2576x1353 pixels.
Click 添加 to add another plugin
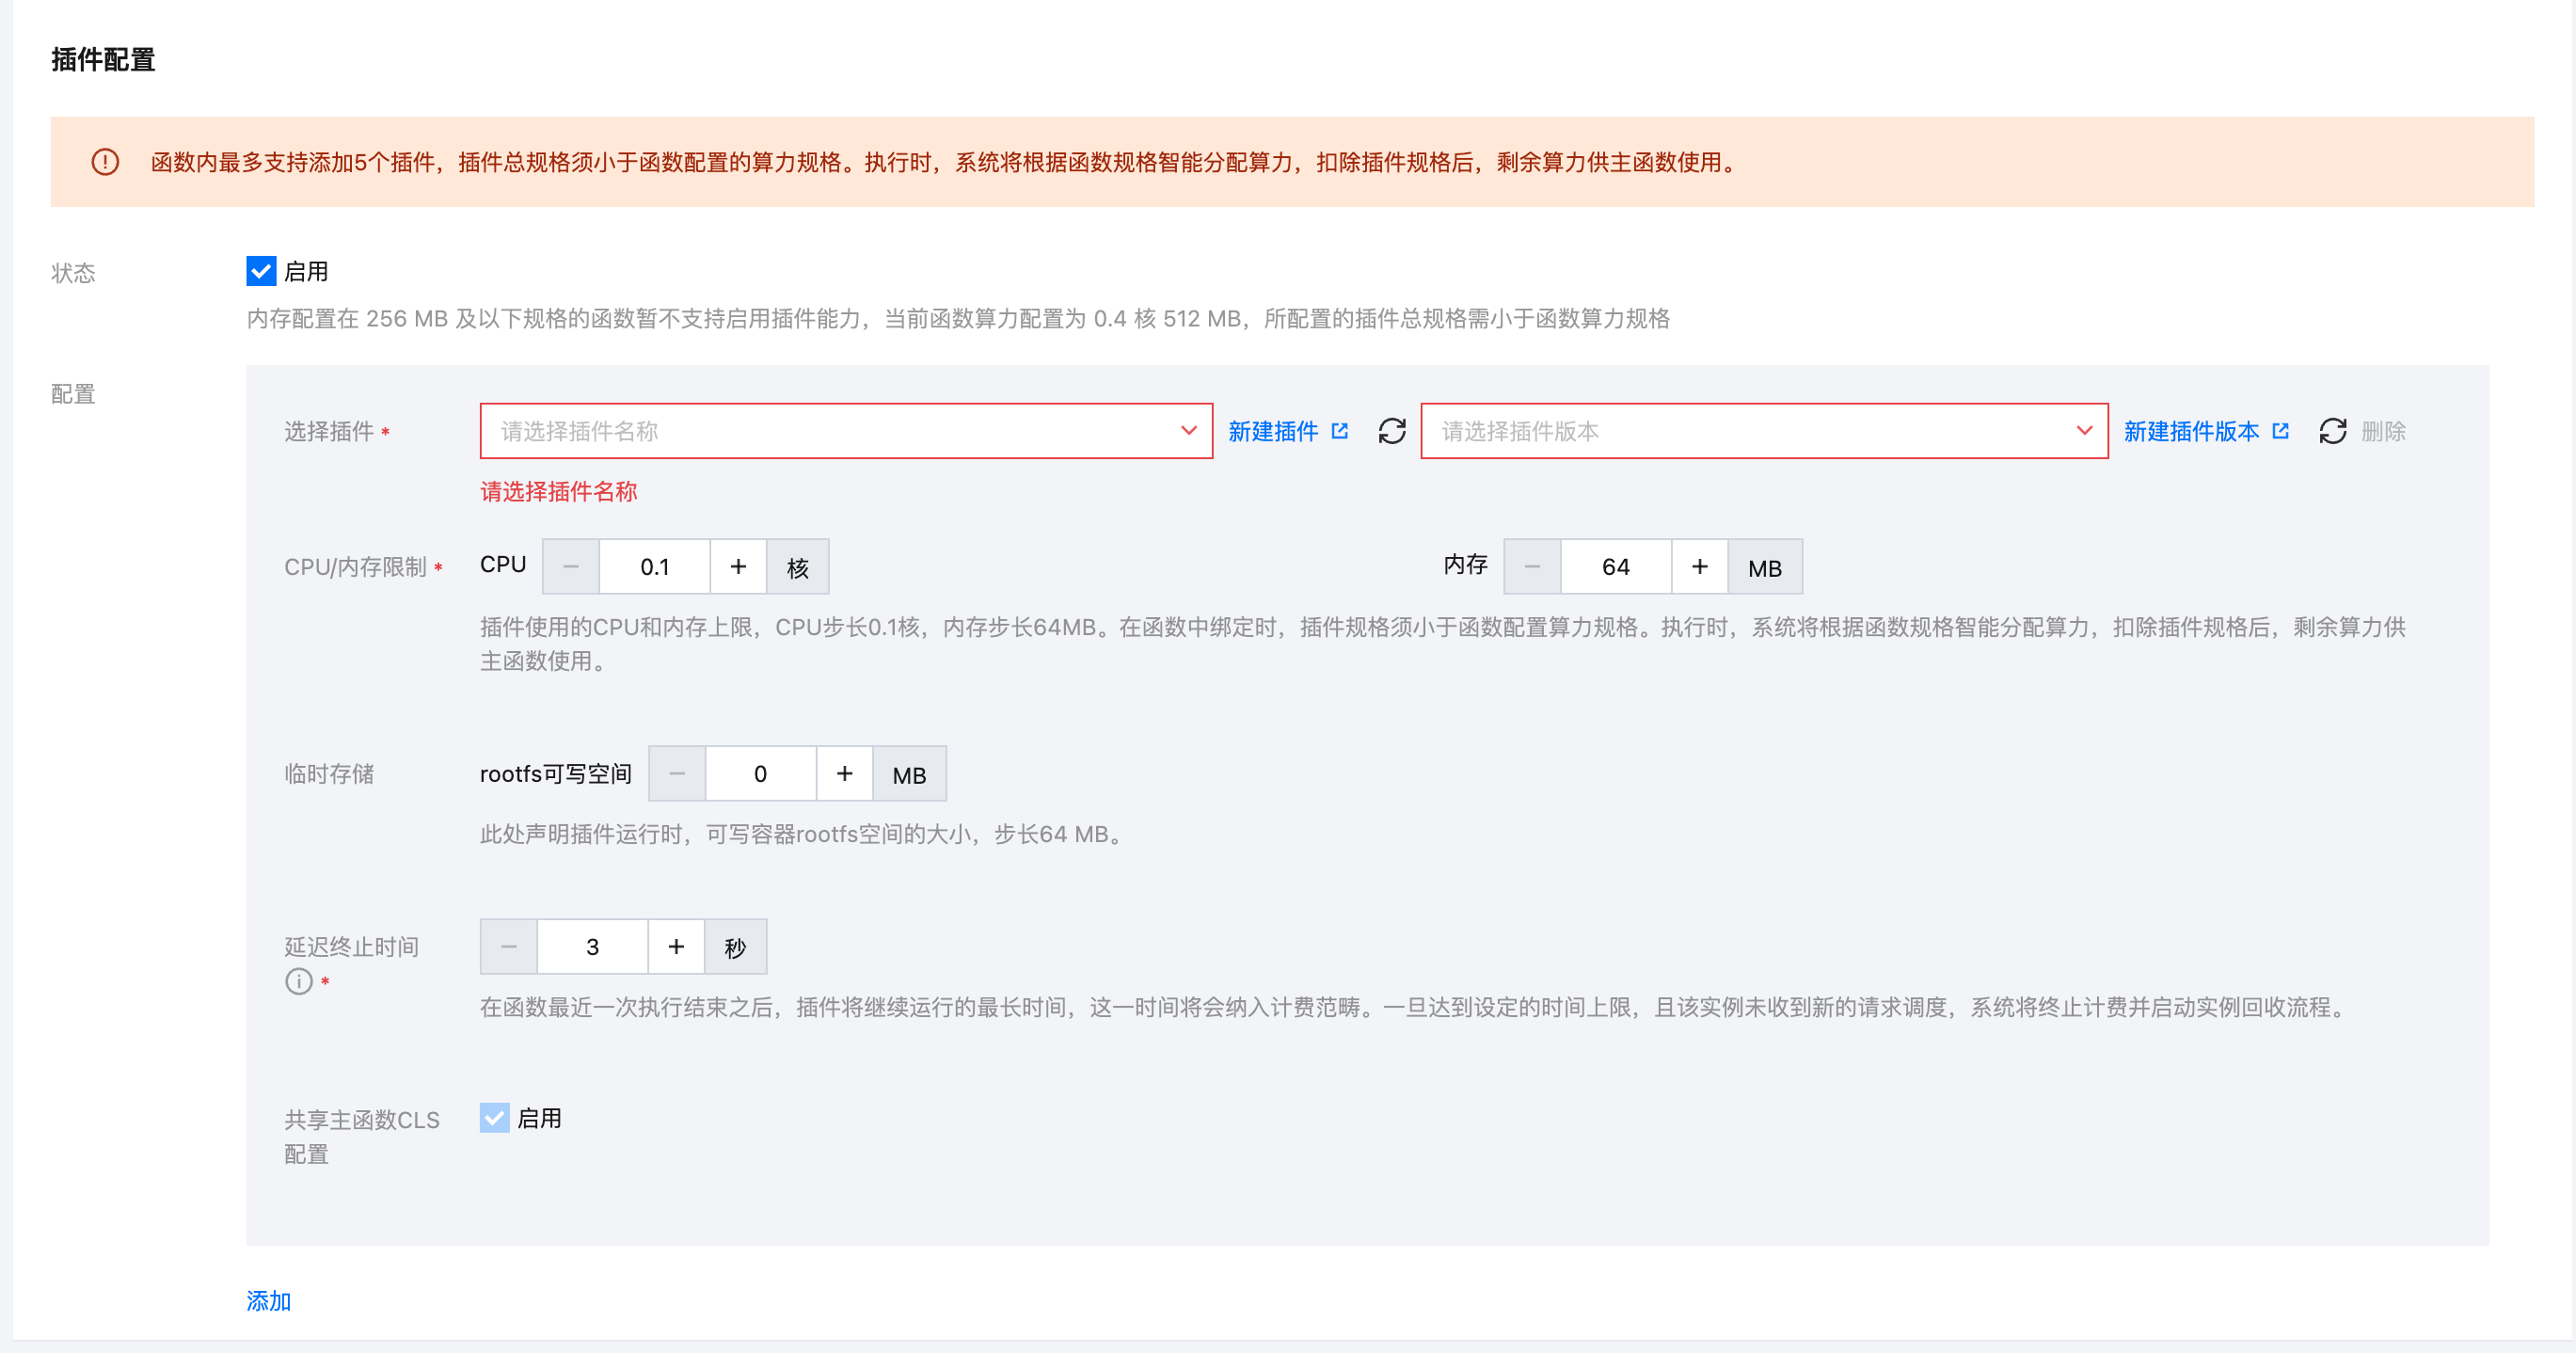coord(268,1301)
